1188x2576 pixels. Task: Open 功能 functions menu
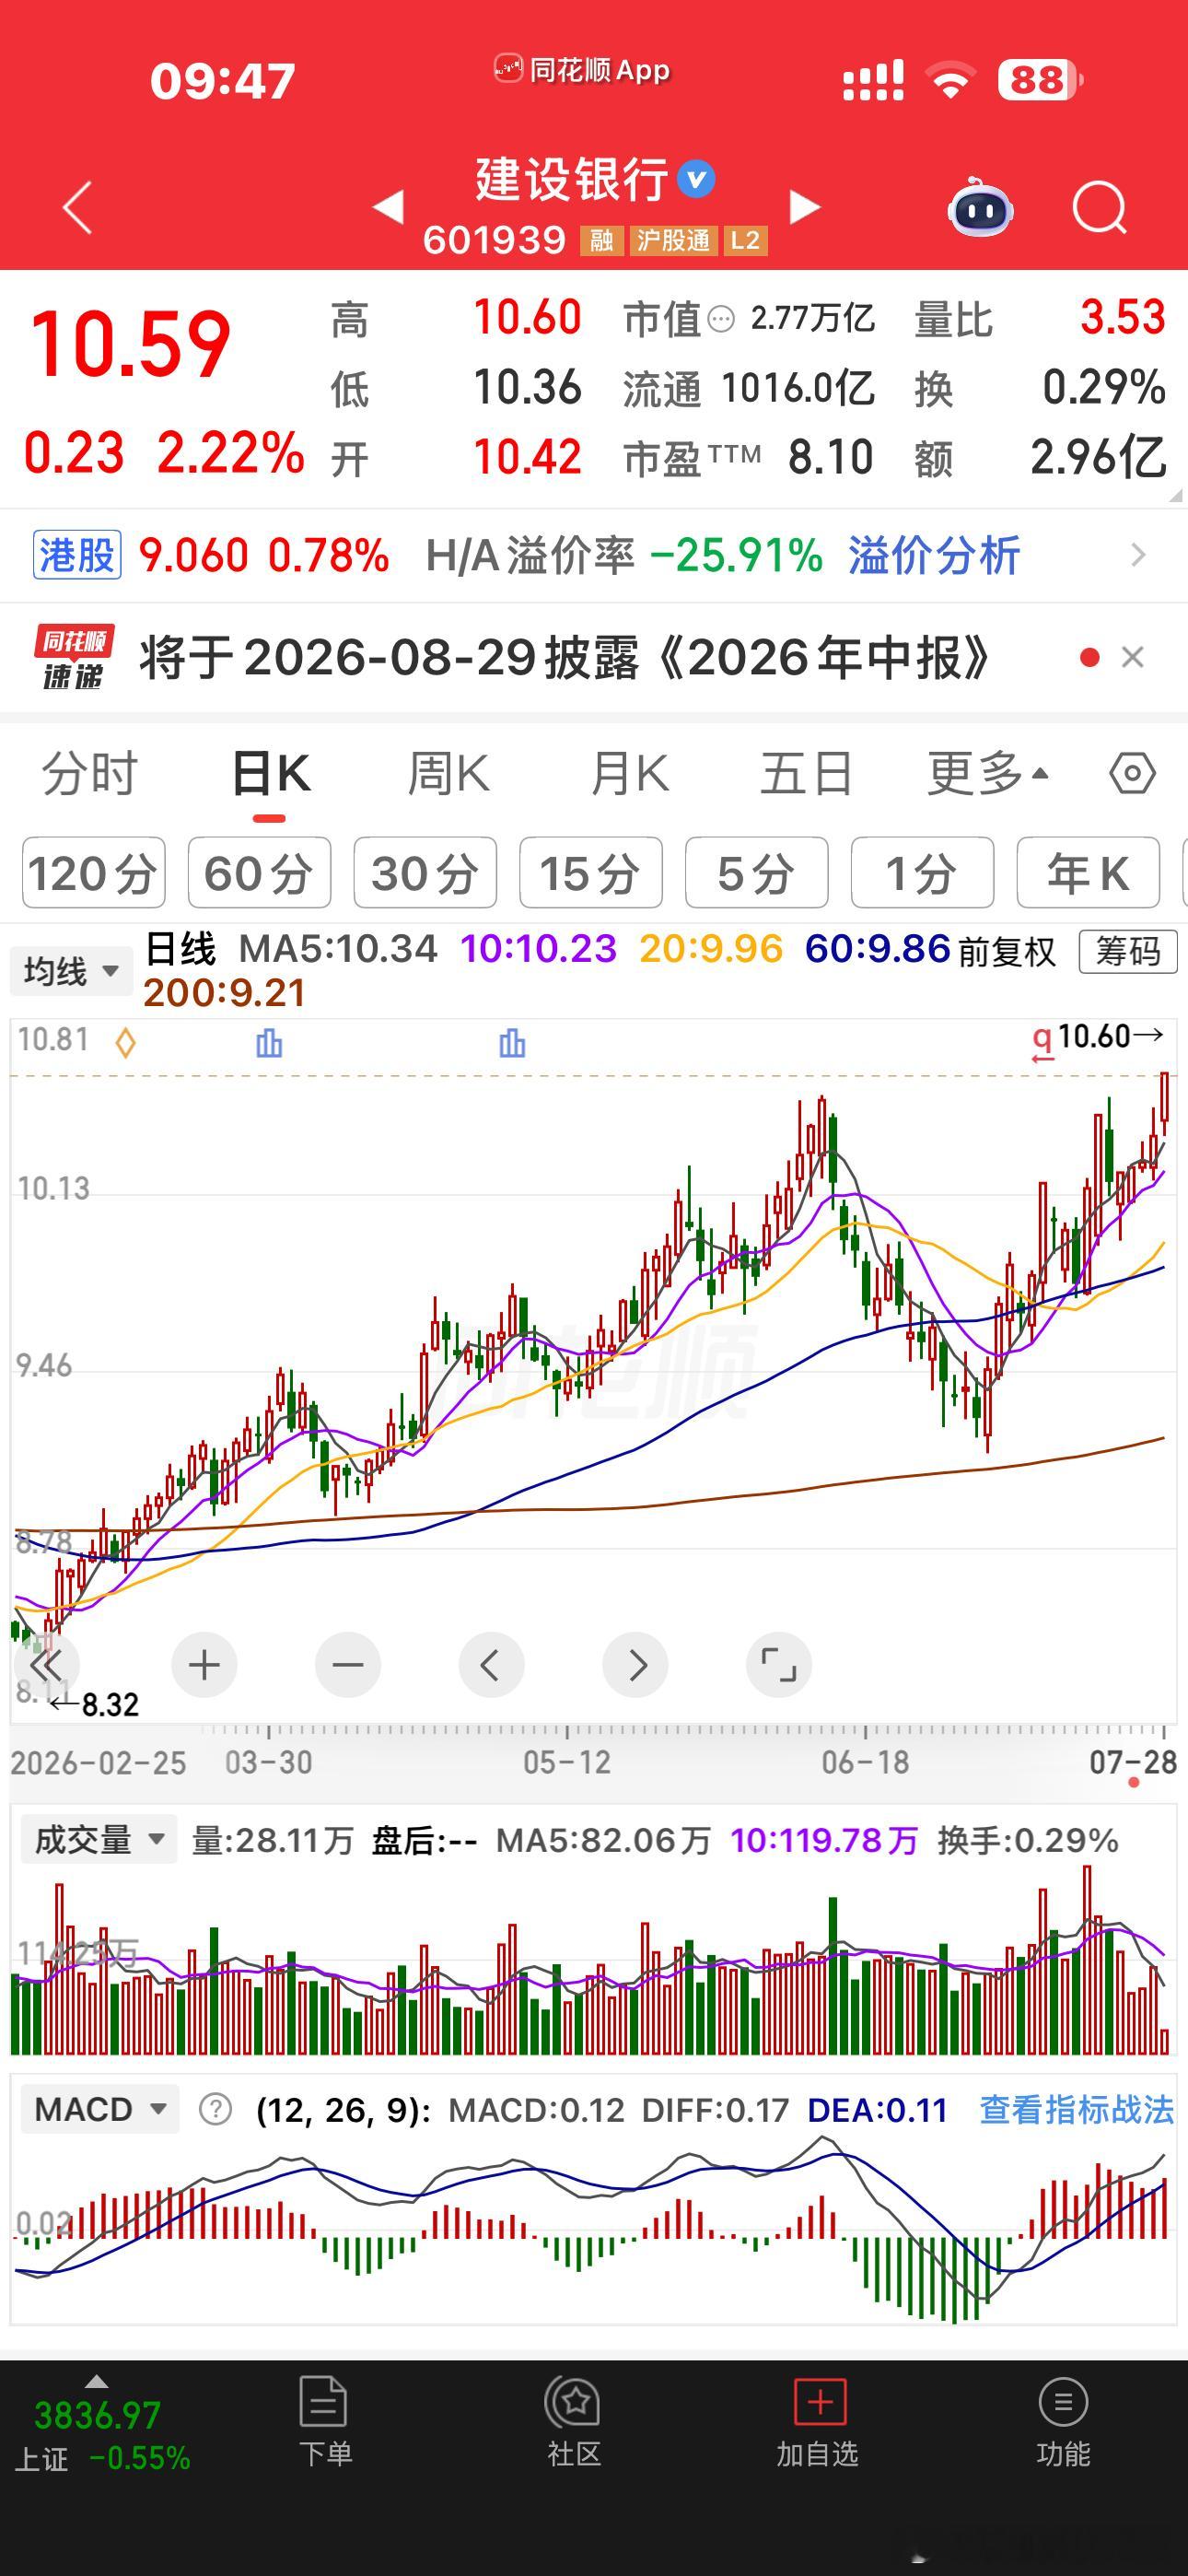coord(1063,2423)
